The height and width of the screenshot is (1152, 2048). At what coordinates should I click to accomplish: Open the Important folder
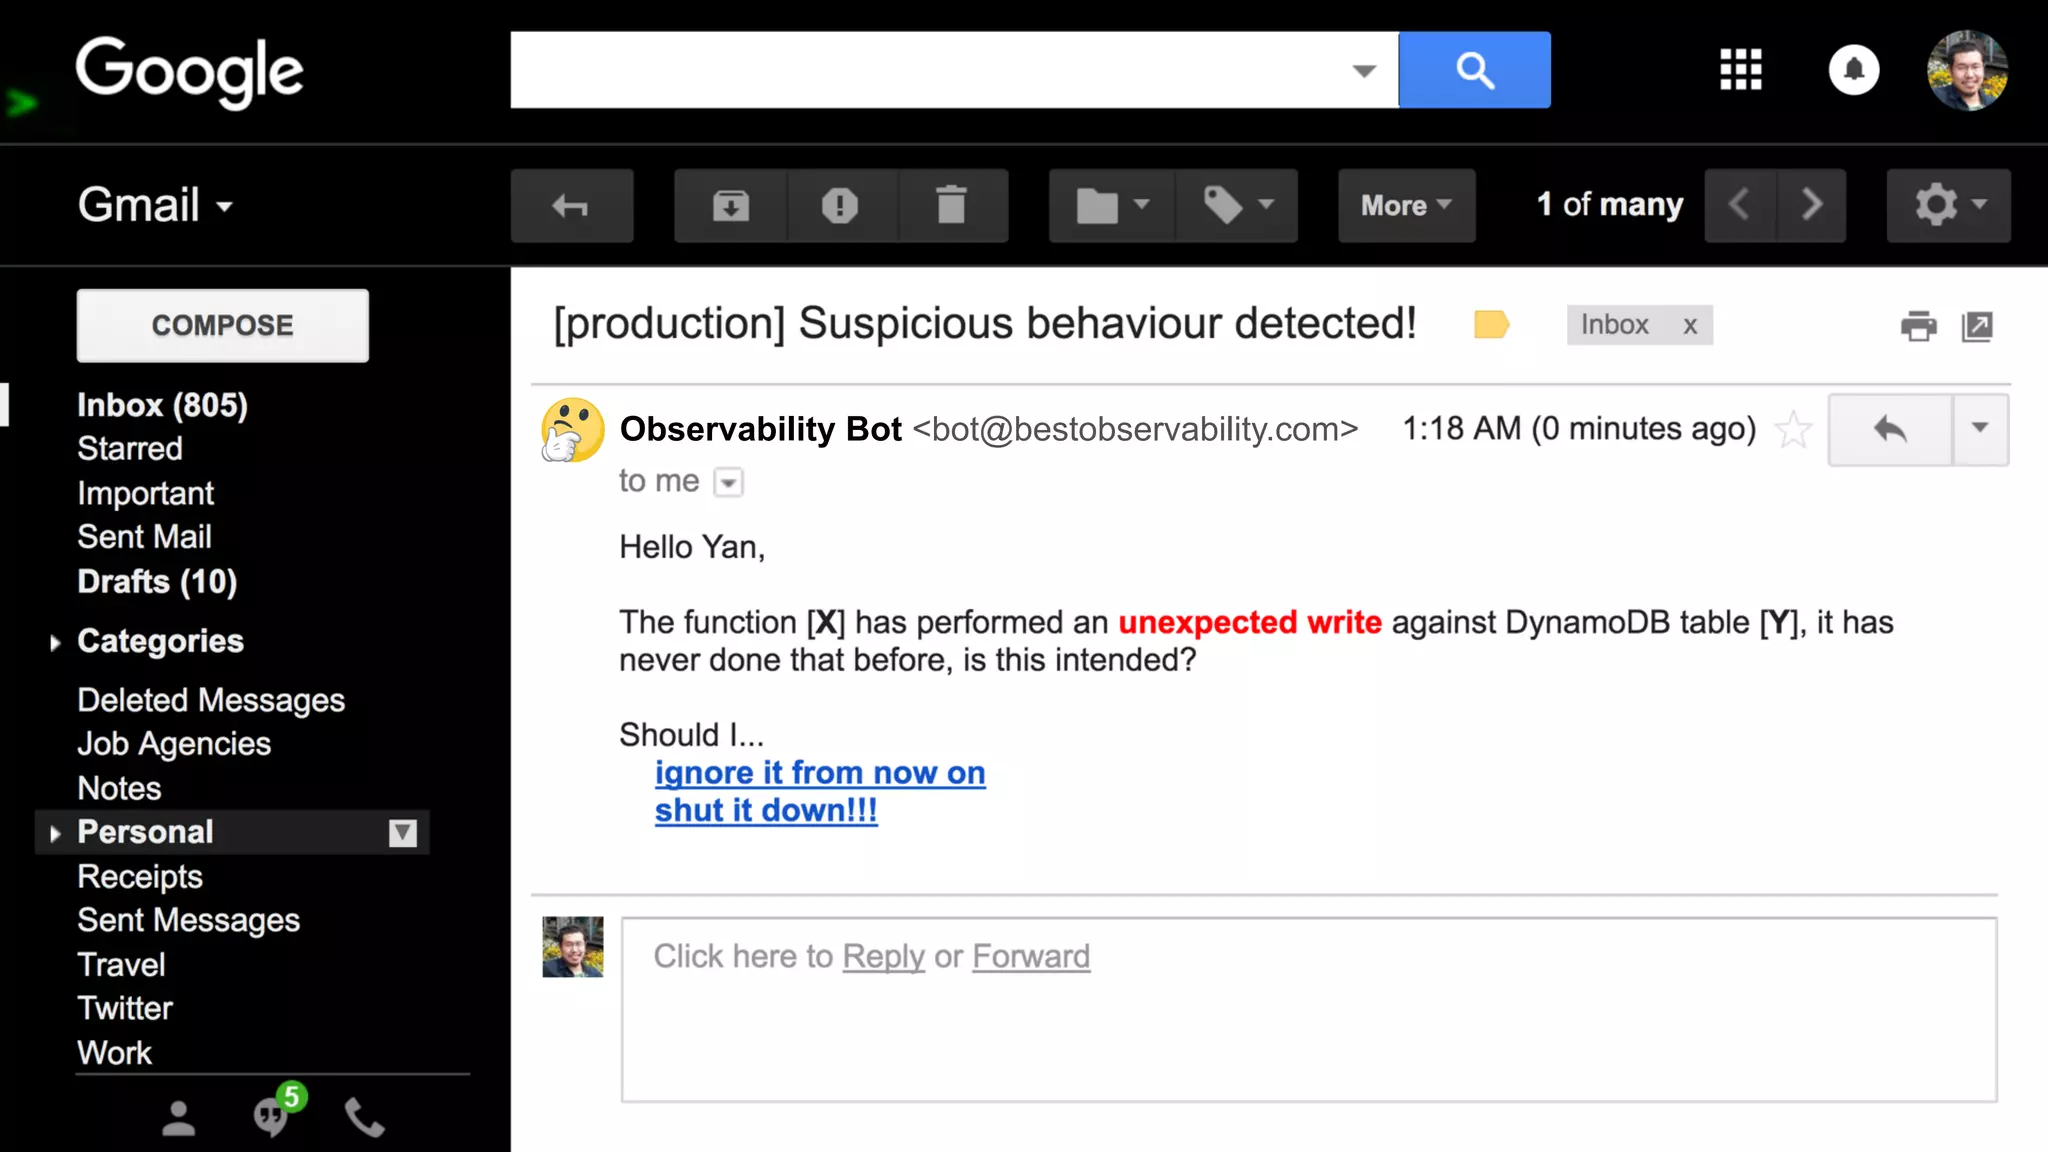(x=146, y=493)
